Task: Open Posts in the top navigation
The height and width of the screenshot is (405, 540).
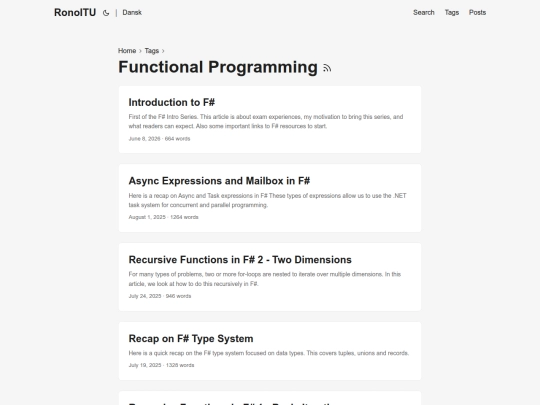Action: 477,12
